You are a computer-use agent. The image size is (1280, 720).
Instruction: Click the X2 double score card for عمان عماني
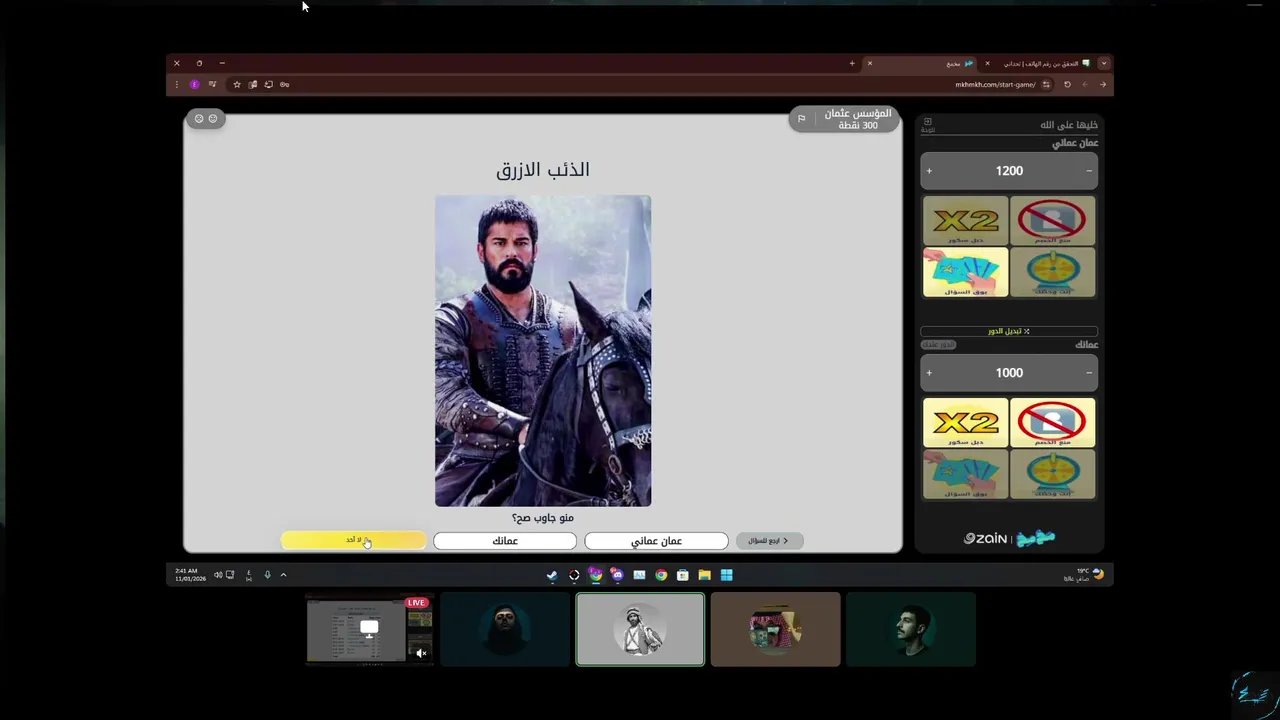(965, 221)
